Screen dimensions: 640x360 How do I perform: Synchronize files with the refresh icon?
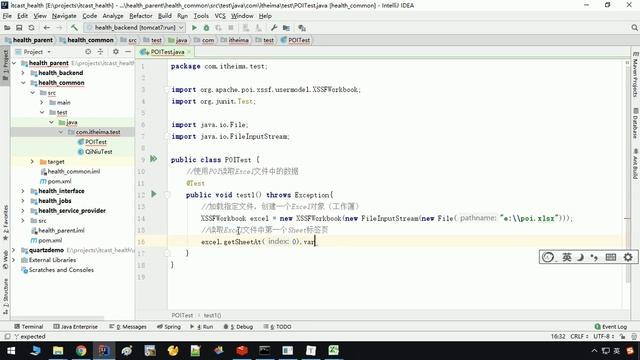pos(31,28)
